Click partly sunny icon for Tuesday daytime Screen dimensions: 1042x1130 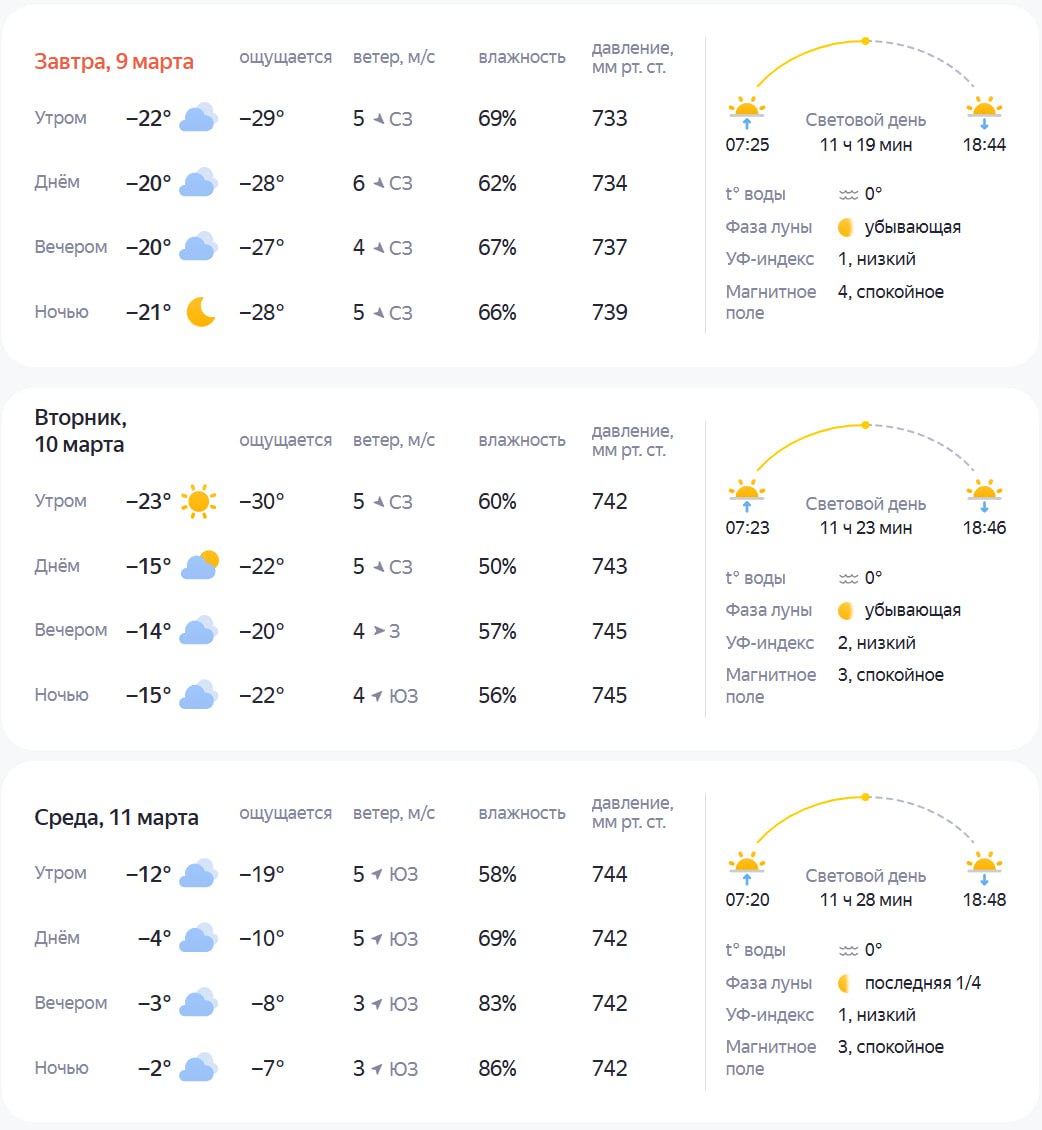point(200,566)
